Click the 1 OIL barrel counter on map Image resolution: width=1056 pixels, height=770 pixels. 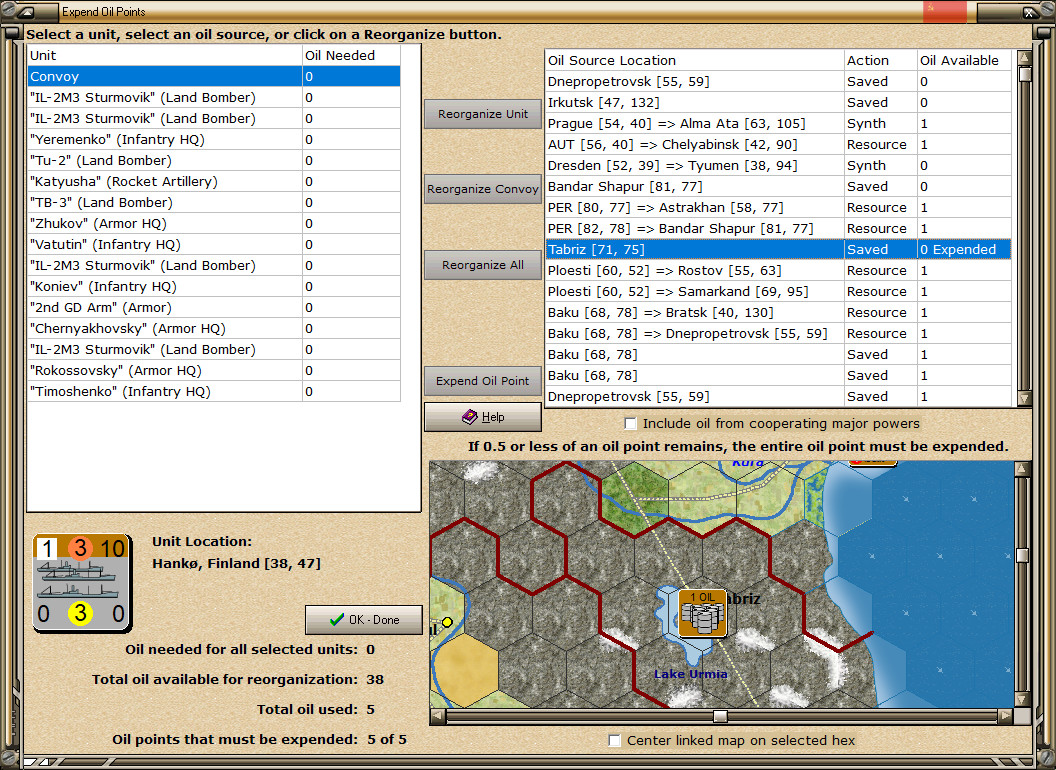(702, 613)
